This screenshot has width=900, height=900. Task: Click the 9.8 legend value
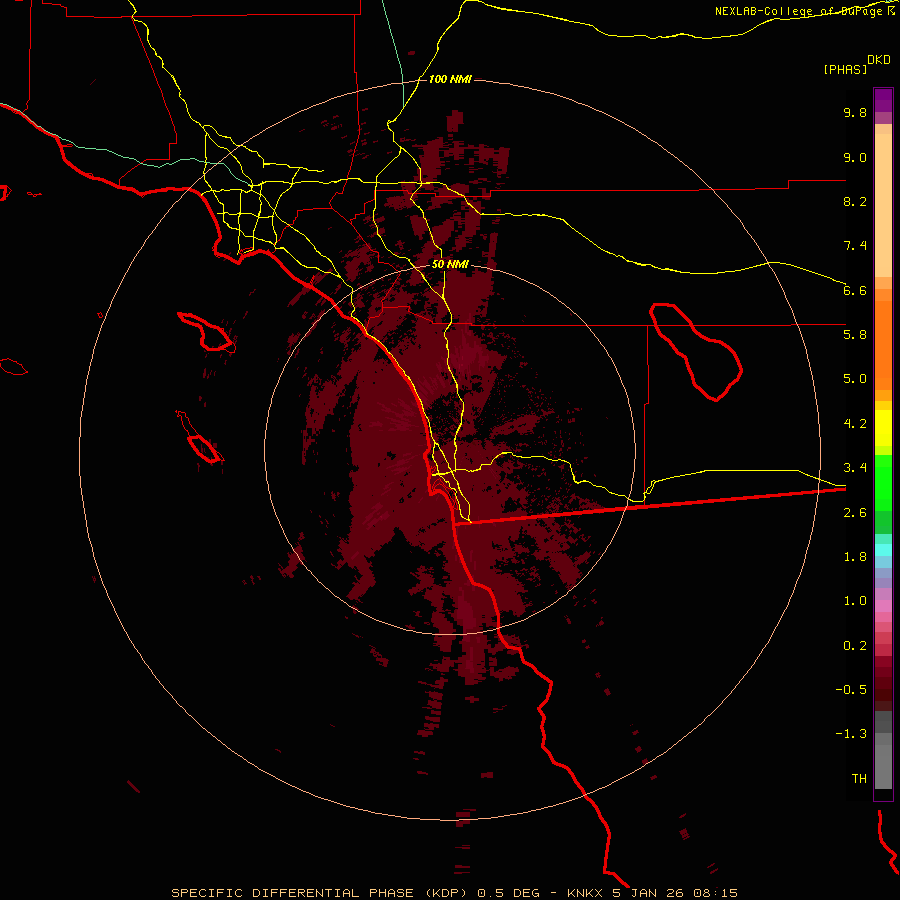[x=855, y=112]
